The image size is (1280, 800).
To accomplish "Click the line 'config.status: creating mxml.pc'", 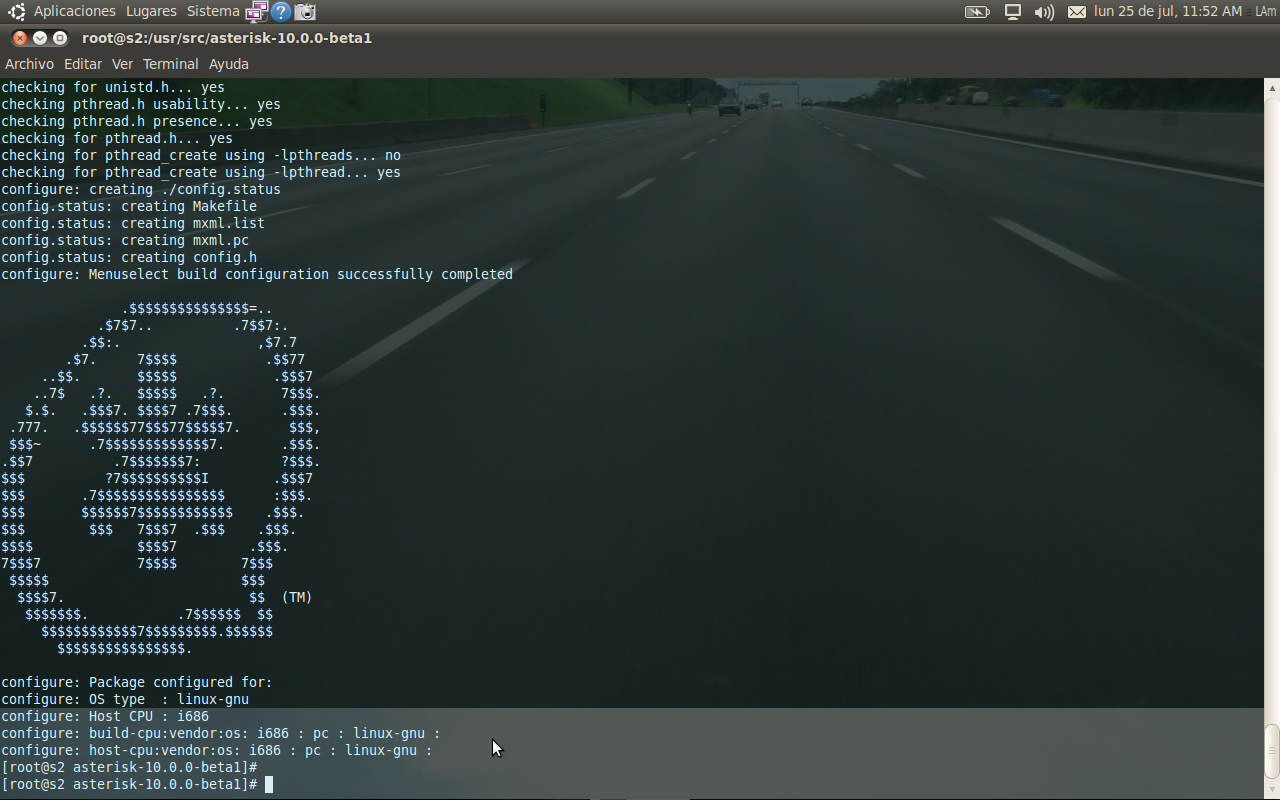I will point(125,240).
